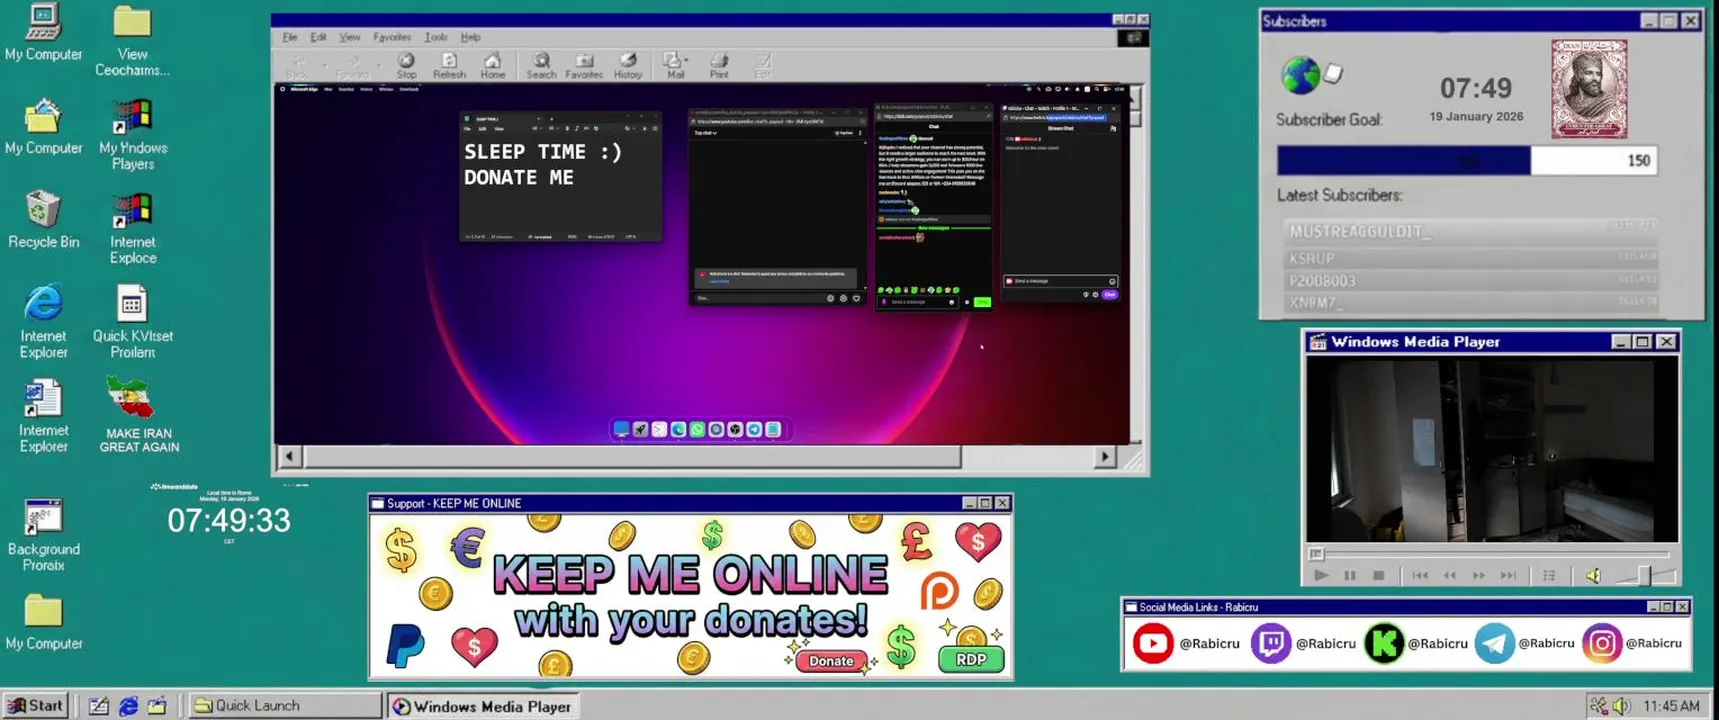This screenshot has width=1719, height=720.
Task: Open the Telegram @Rabicru link
Action: point(1526,644)
